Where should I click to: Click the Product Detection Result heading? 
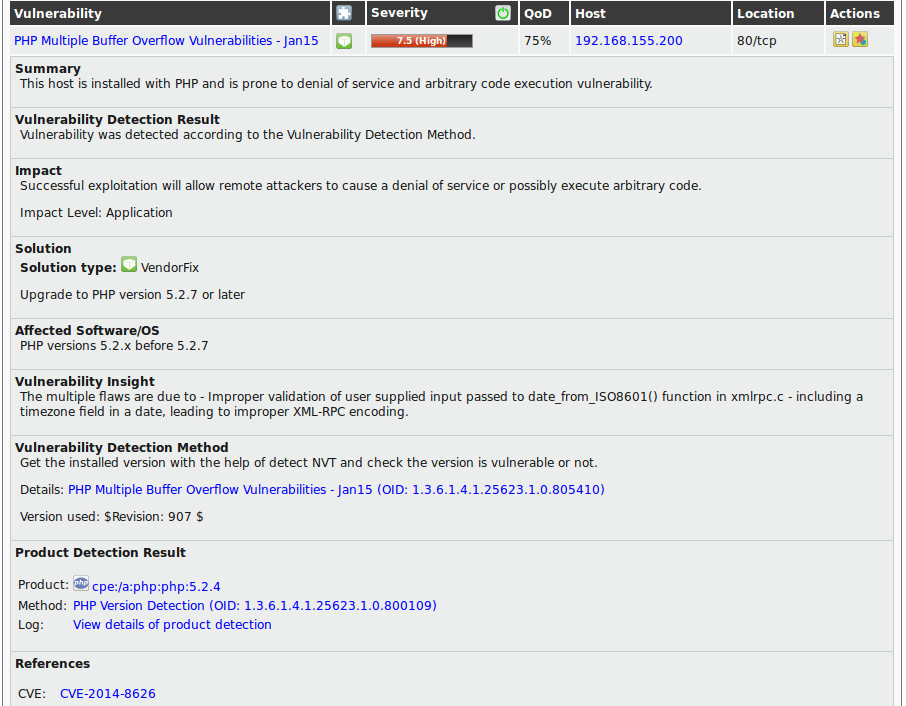click(x=101, y=552)
